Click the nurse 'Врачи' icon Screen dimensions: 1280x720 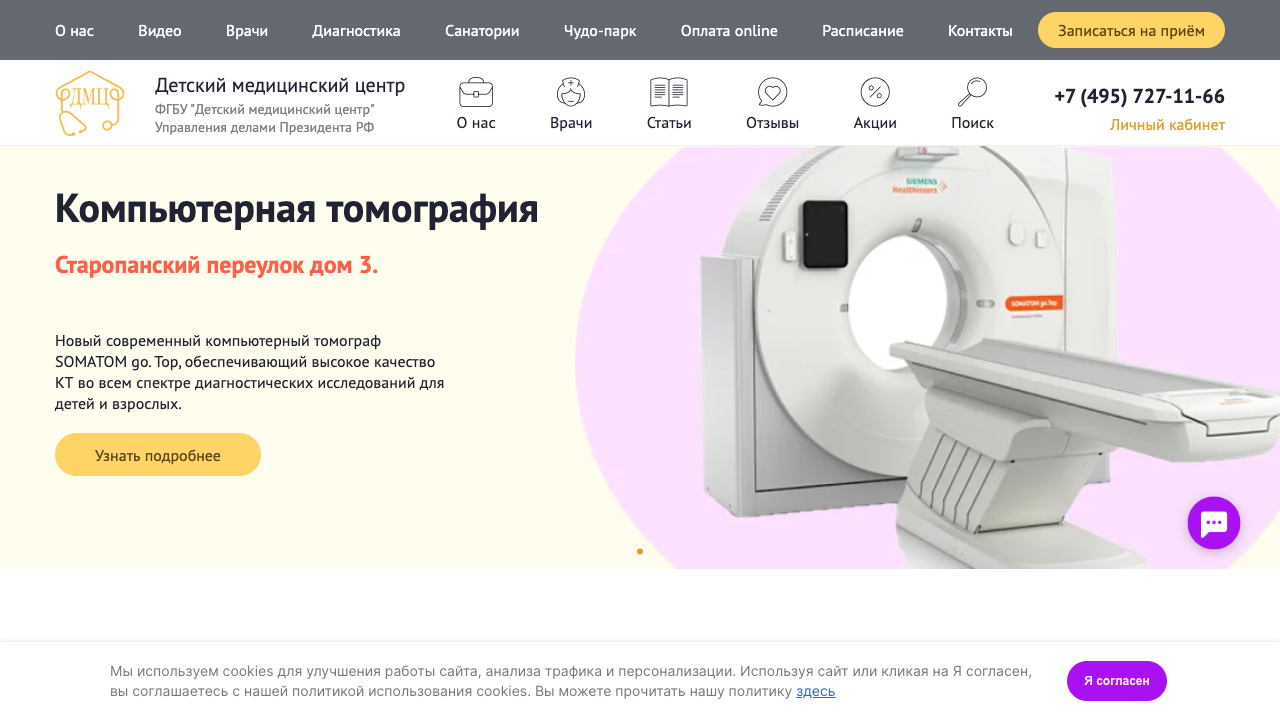point(571,92)
